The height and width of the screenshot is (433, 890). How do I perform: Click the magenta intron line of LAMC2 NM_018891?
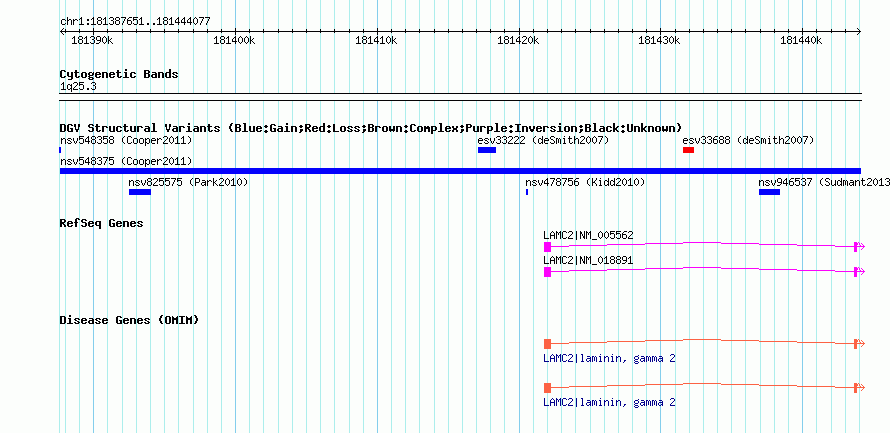point(703,268)
